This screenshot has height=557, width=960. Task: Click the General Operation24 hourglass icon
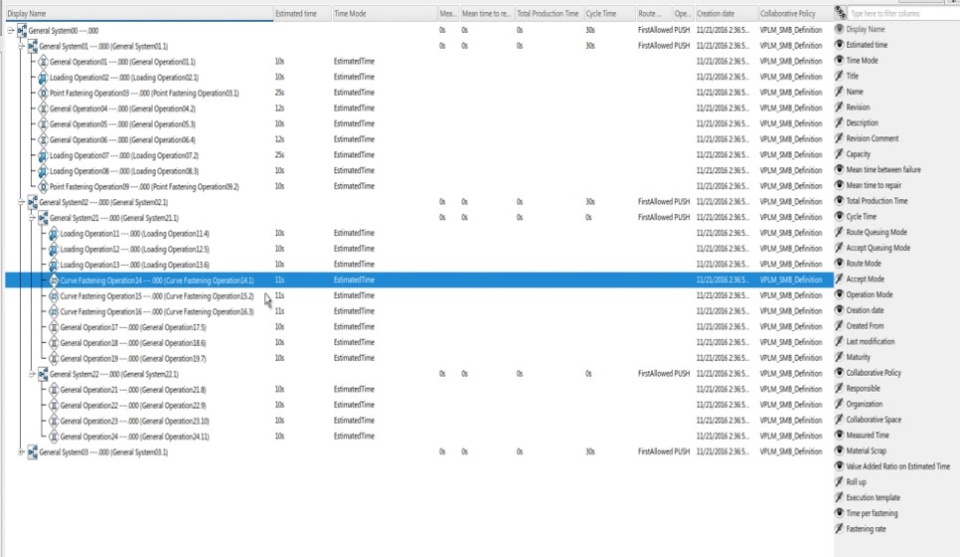(x=53, y=436)
